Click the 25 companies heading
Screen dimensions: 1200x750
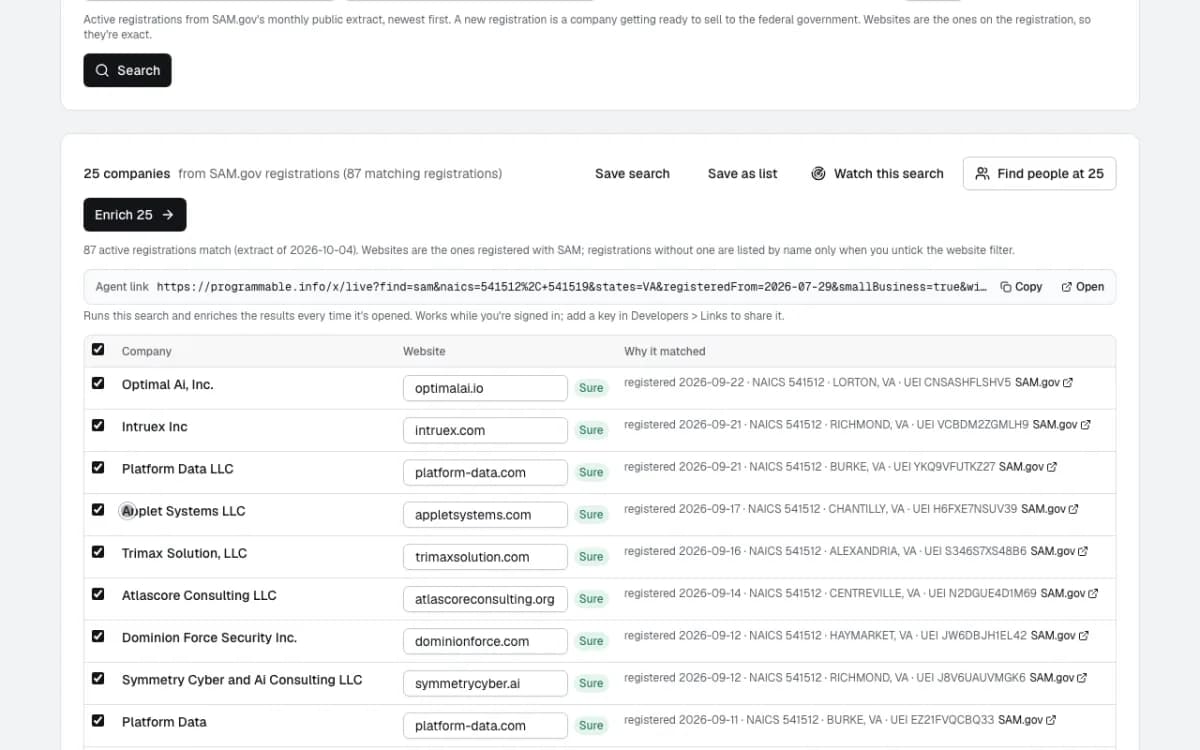(127, 173)
